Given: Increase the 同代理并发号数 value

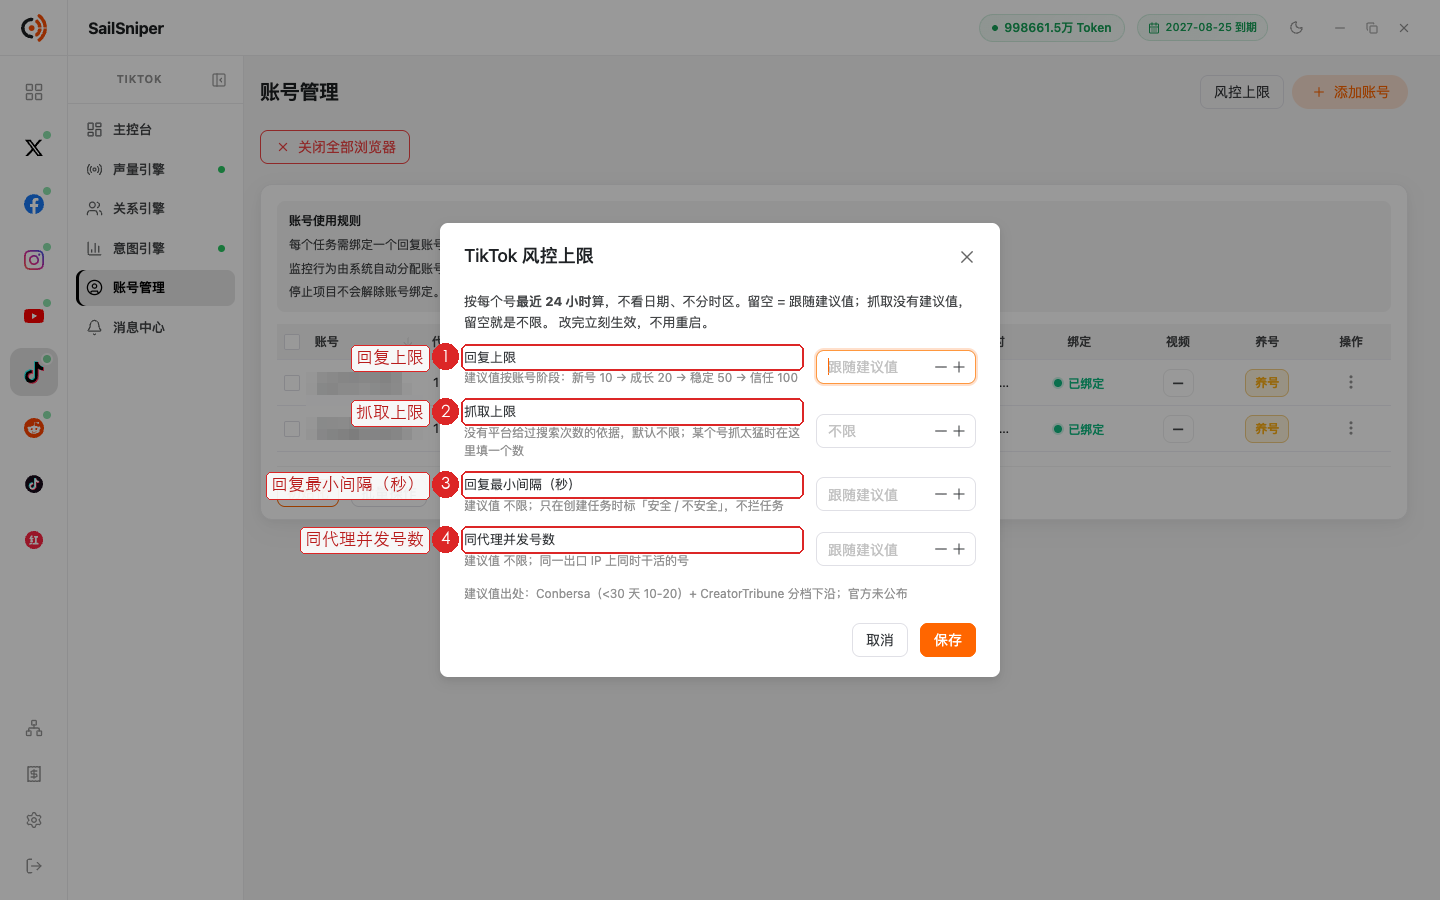Looking at the screenshot, I should (959, 549).
